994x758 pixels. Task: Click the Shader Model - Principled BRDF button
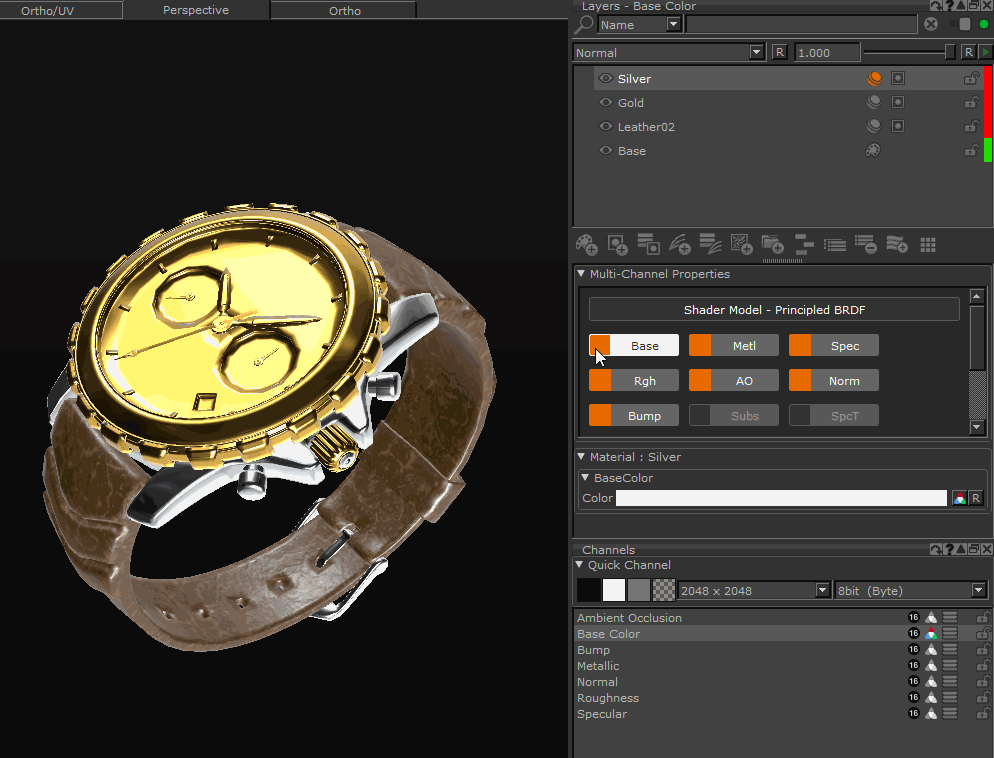pyautogui.click(x=774, y=310)
